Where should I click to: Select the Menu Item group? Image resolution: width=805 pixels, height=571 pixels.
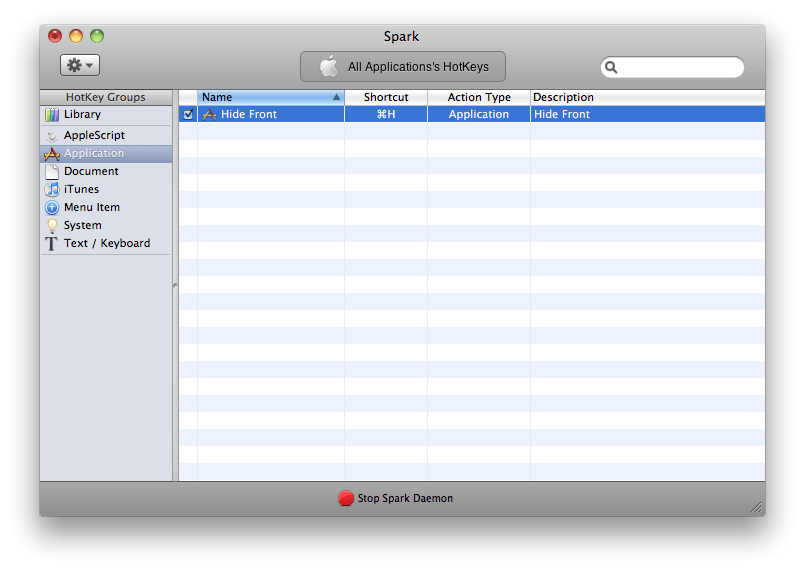pos(106,207)
